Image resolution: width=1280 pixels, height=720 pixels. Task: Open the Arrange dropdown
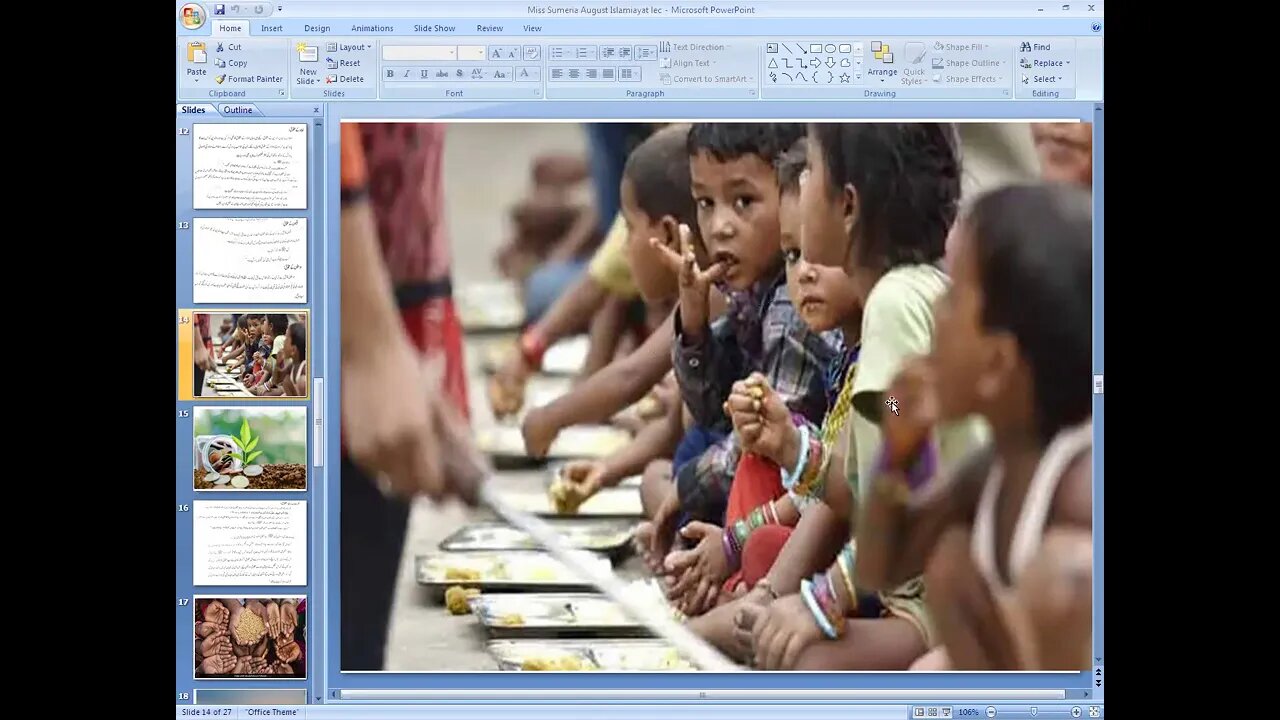pyautogui.click(x=882, y=63)
